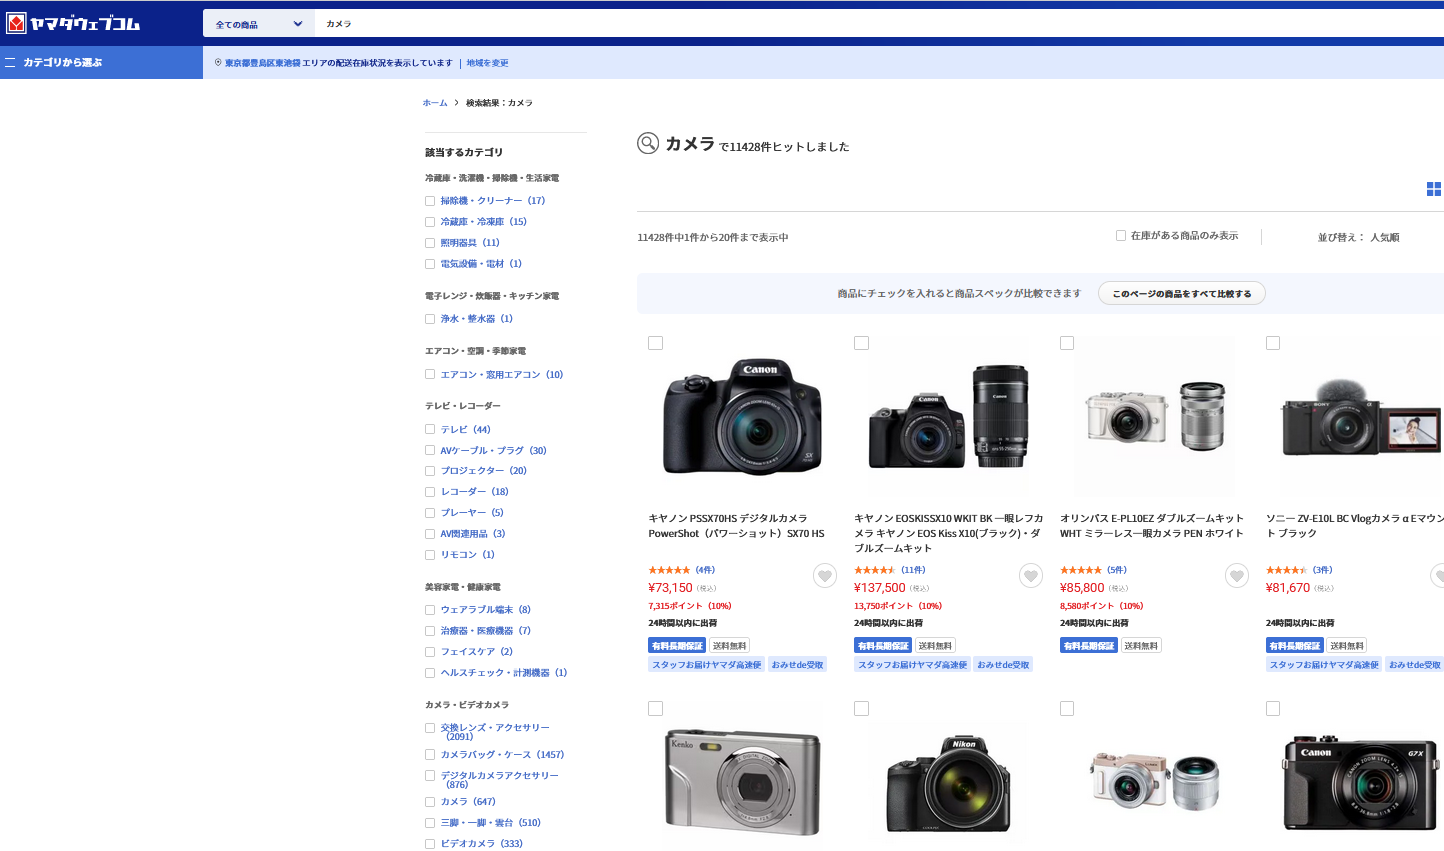Screen dimensions: 1444x851
Task: Open the 全ての商品 category dropdown
Action: click(258, 24)
